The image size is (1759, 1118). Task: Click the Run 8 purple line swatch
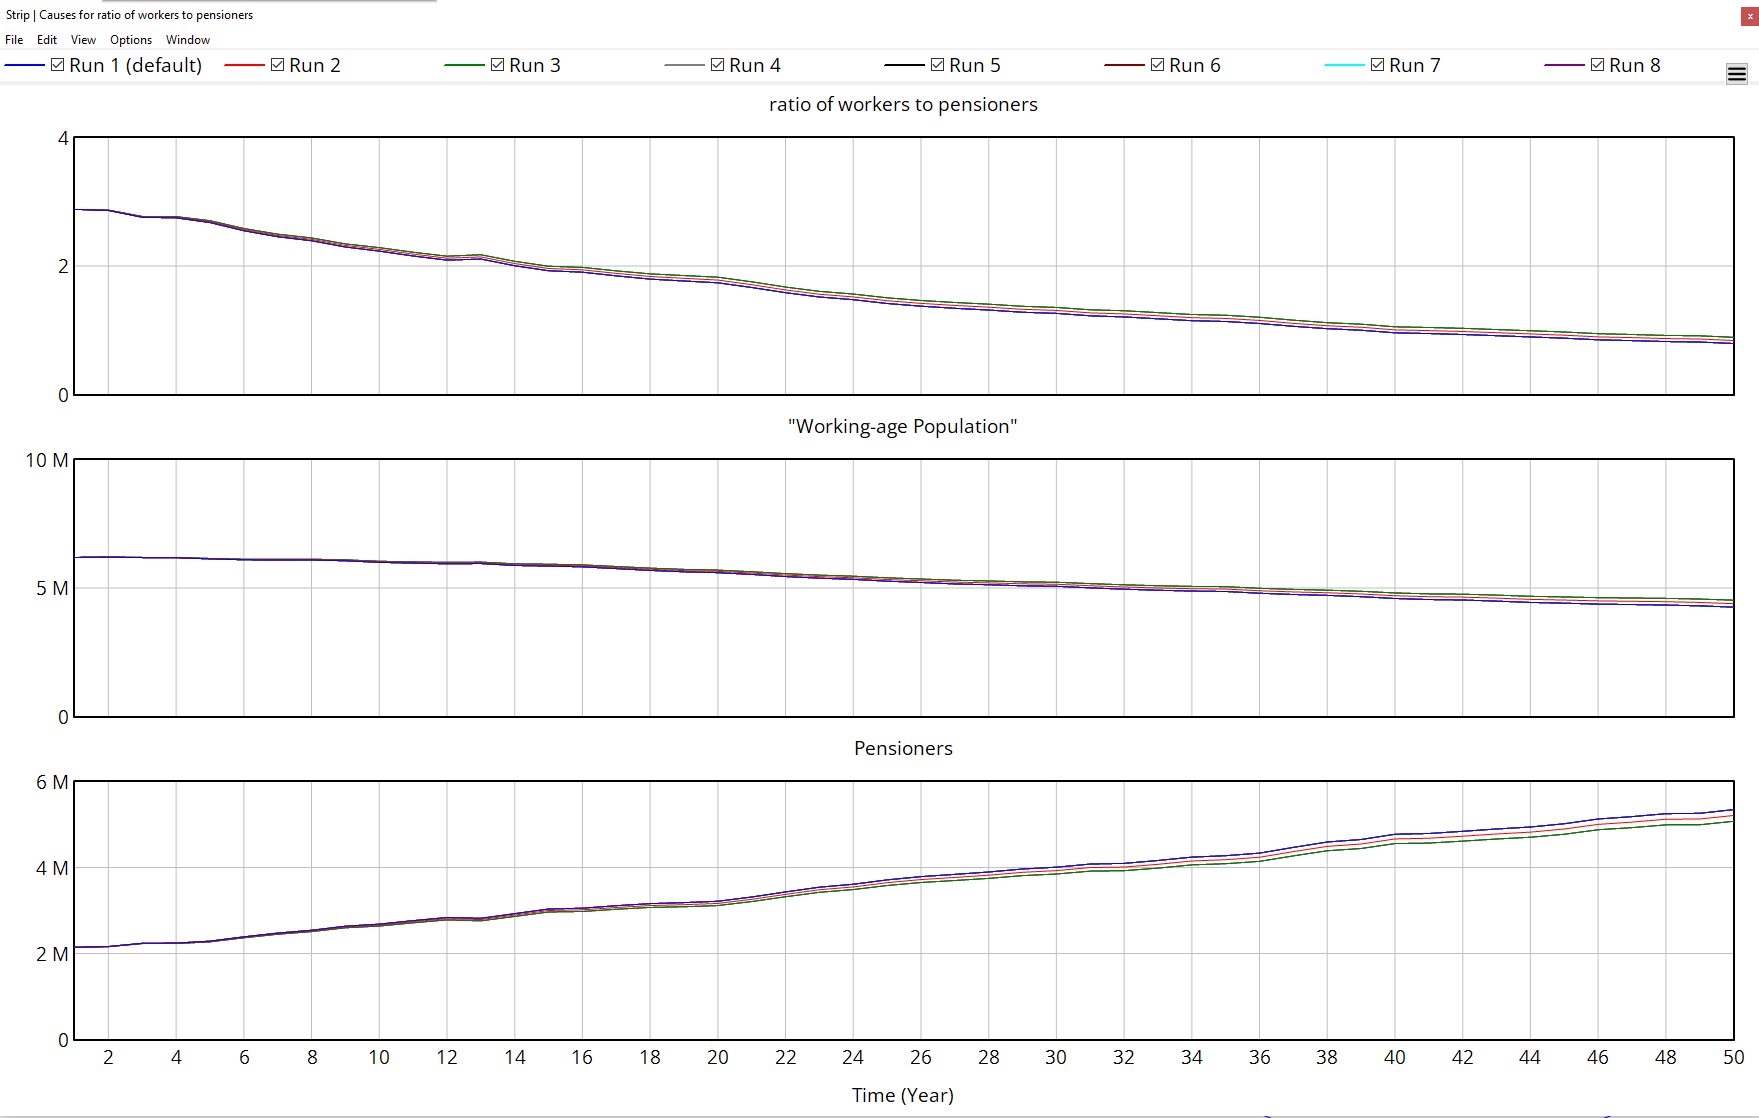(1562, 64)
